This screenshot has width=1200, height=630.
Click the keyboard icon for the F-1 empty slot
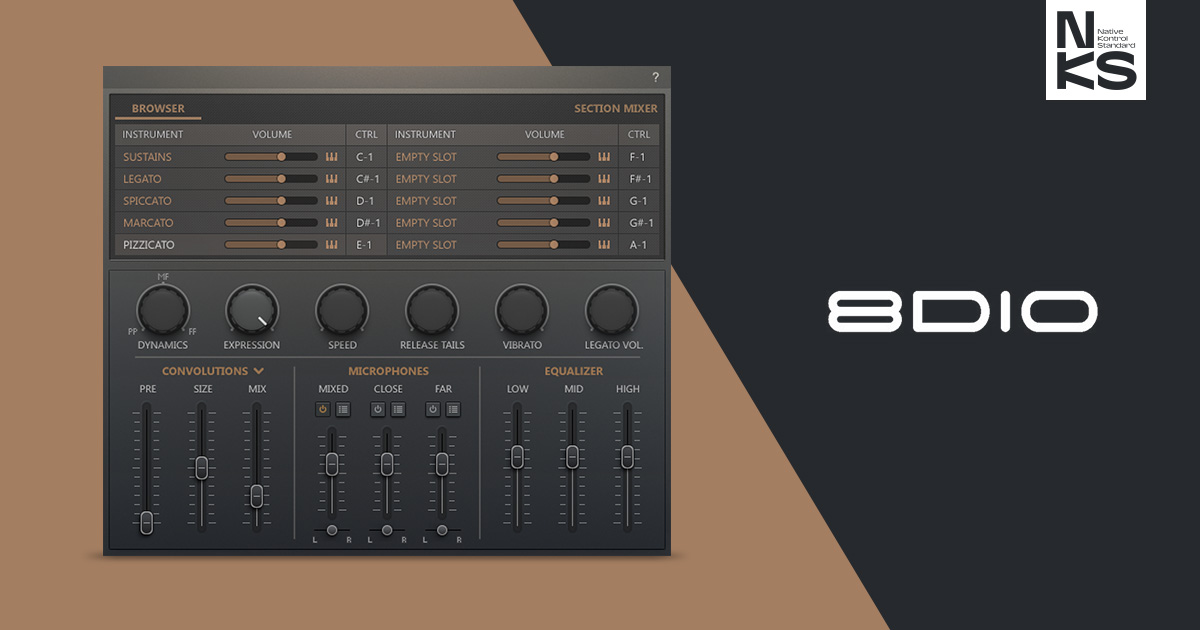(604, 156)
